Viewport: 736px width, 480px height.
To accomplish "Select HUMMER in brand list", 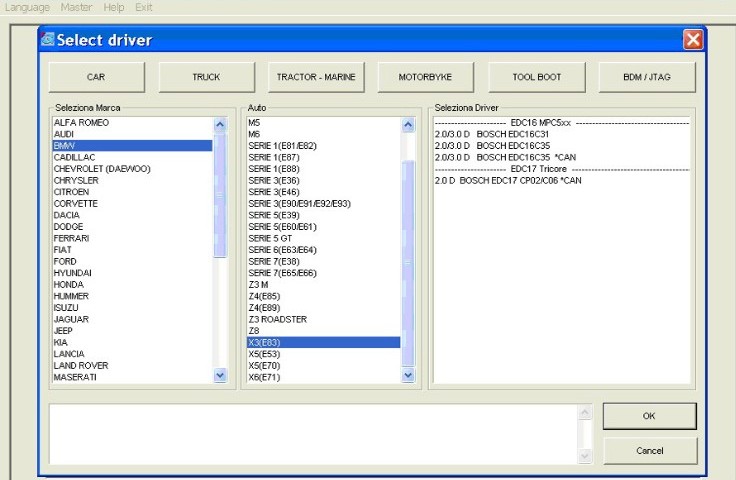I will 132,296.
